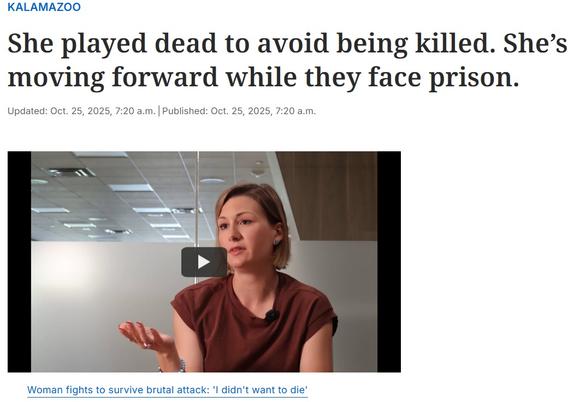Click the white triangle inside the play button
The height and width of the screenshot is (402, 574).
click(204, 262)
